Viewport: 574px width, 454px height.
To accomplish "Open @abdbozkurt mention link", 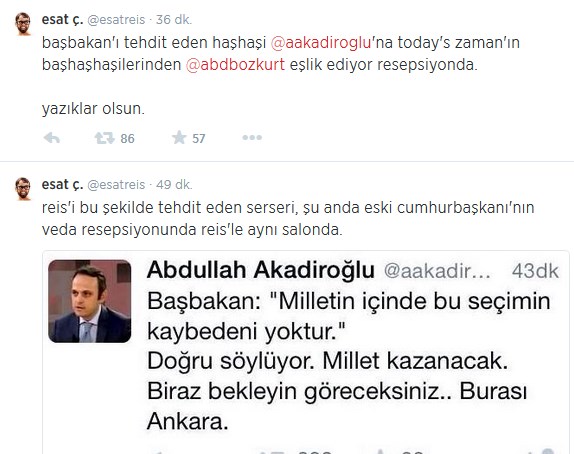I will click(235, 64).
